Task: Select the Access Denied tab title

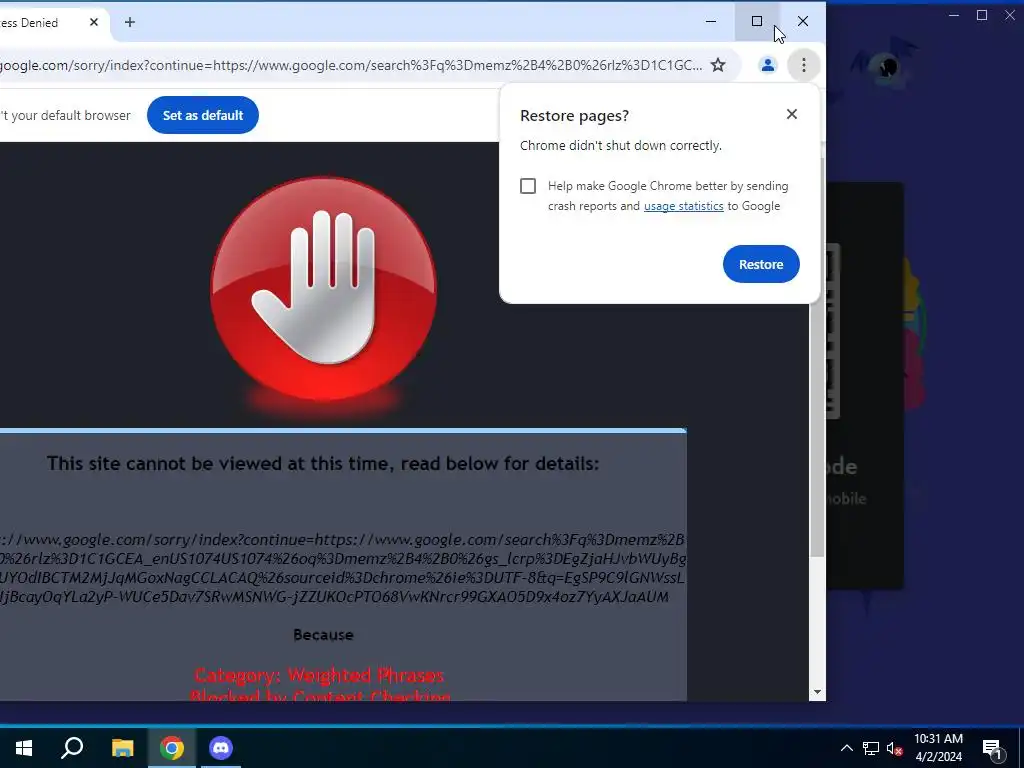Action: 29,22
